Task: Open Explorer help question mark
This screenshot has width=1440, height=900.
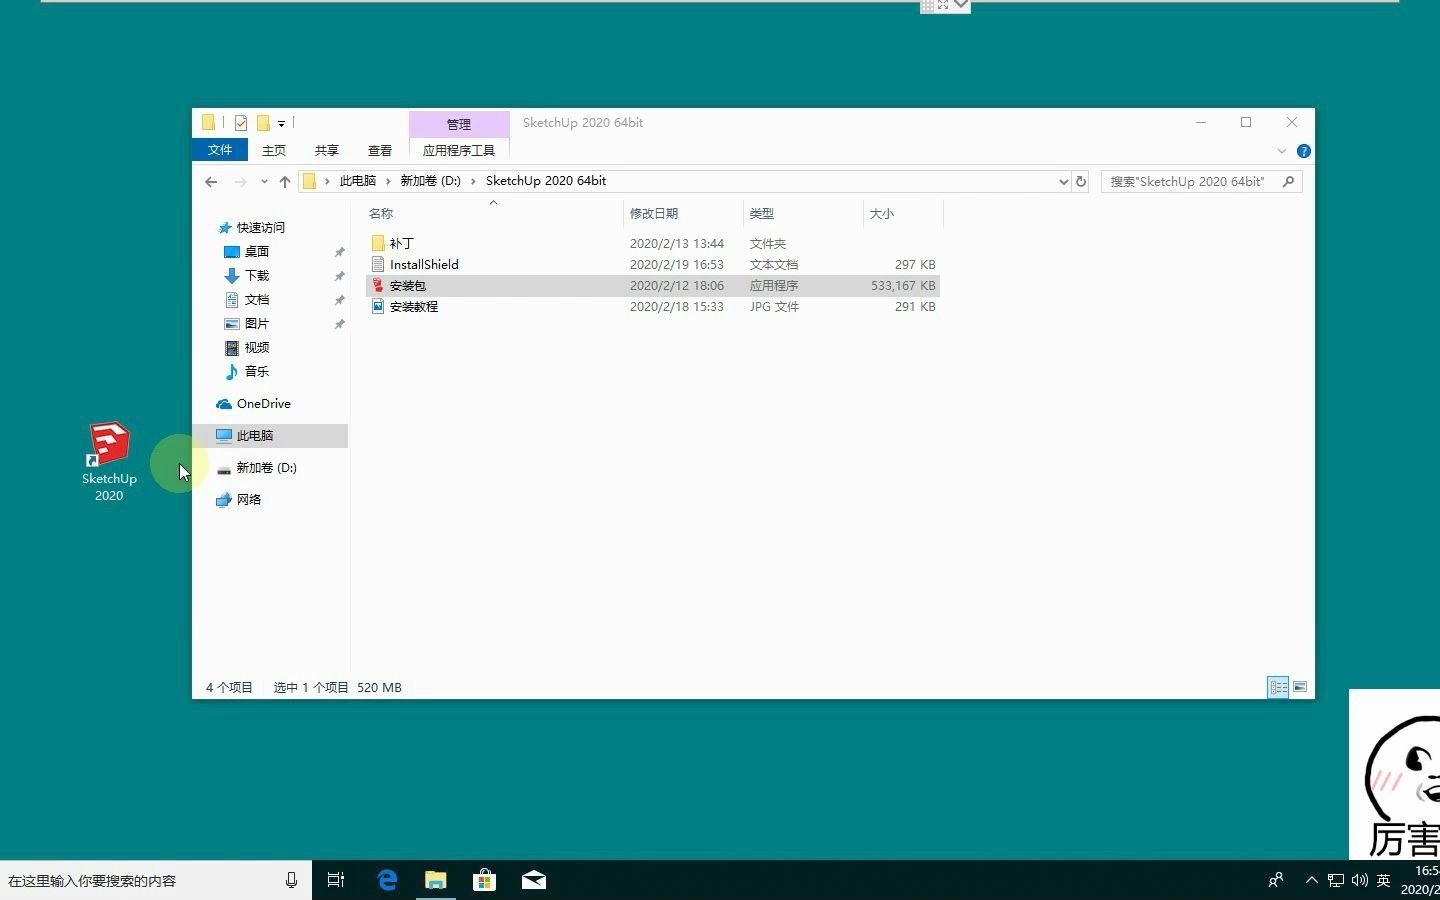Action: (x=1304, y=151)
